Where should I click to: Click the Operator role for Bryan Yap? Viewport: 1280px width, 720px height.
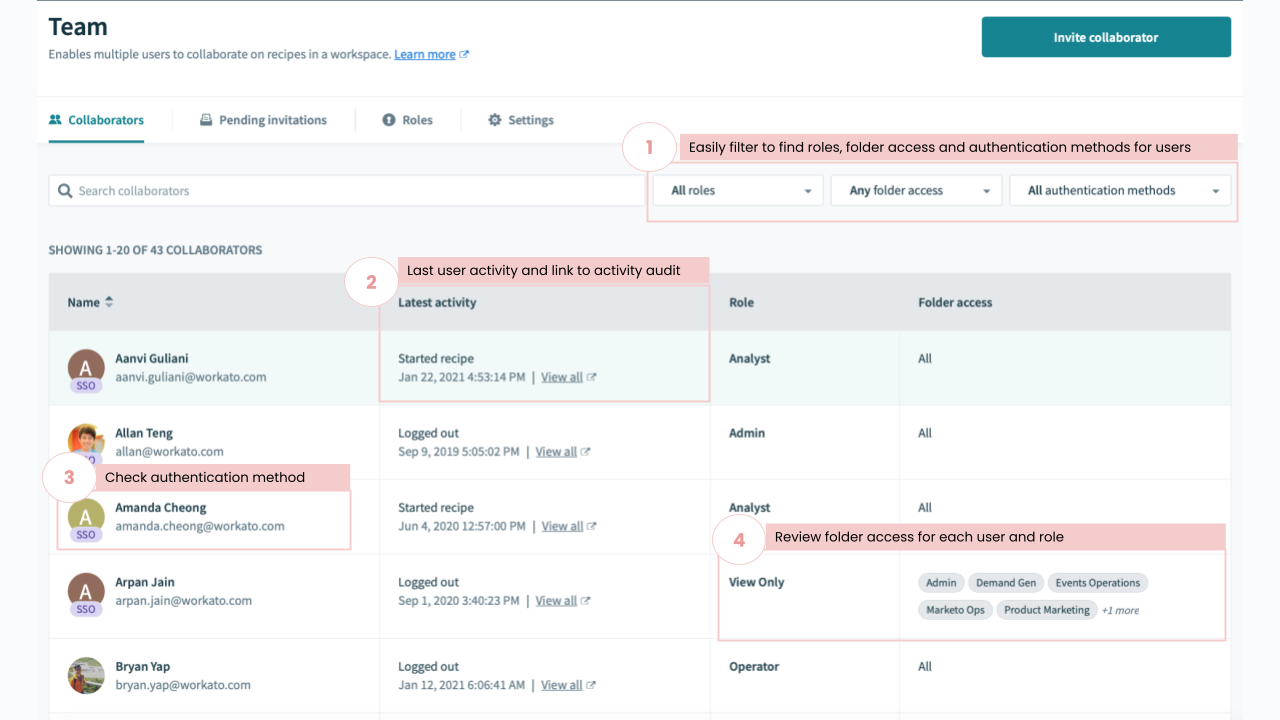pos(754,666)
